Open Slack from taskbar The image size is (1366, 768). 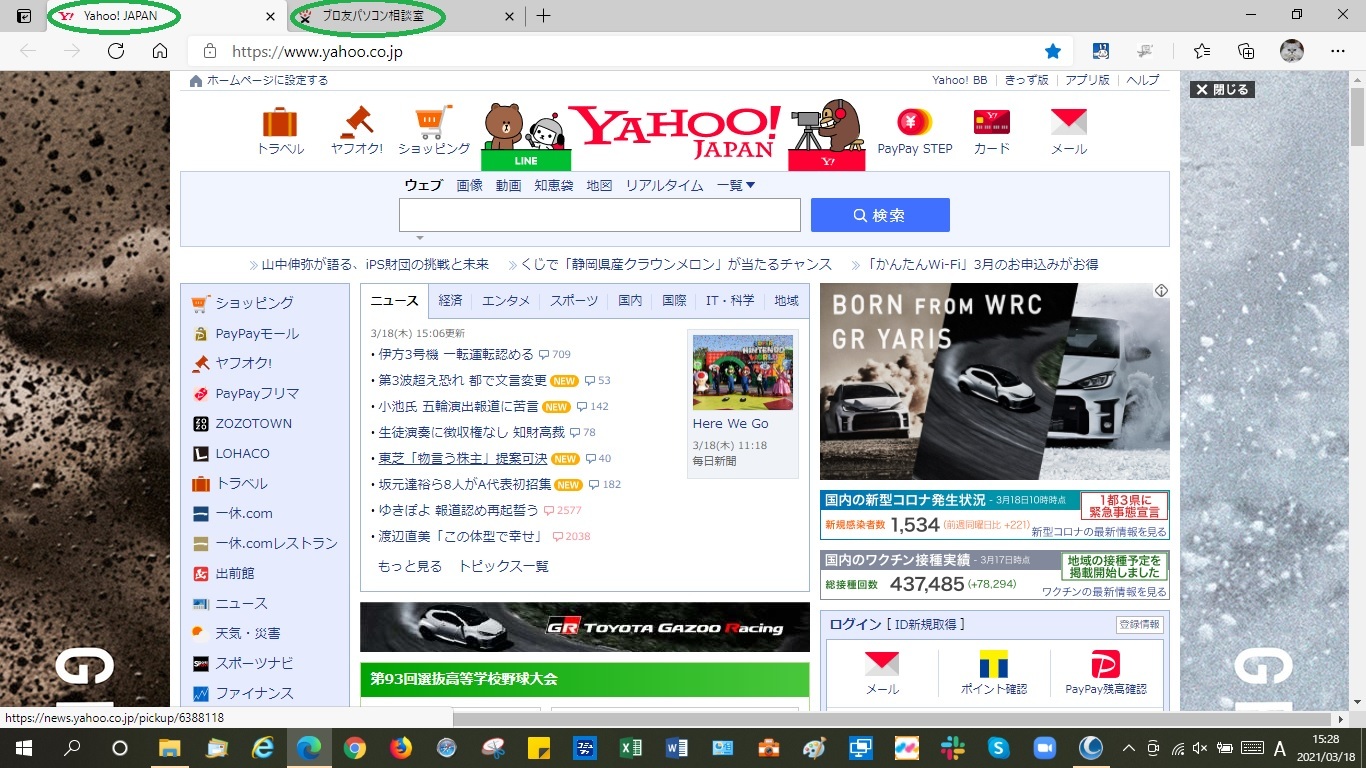pos(951,747)
